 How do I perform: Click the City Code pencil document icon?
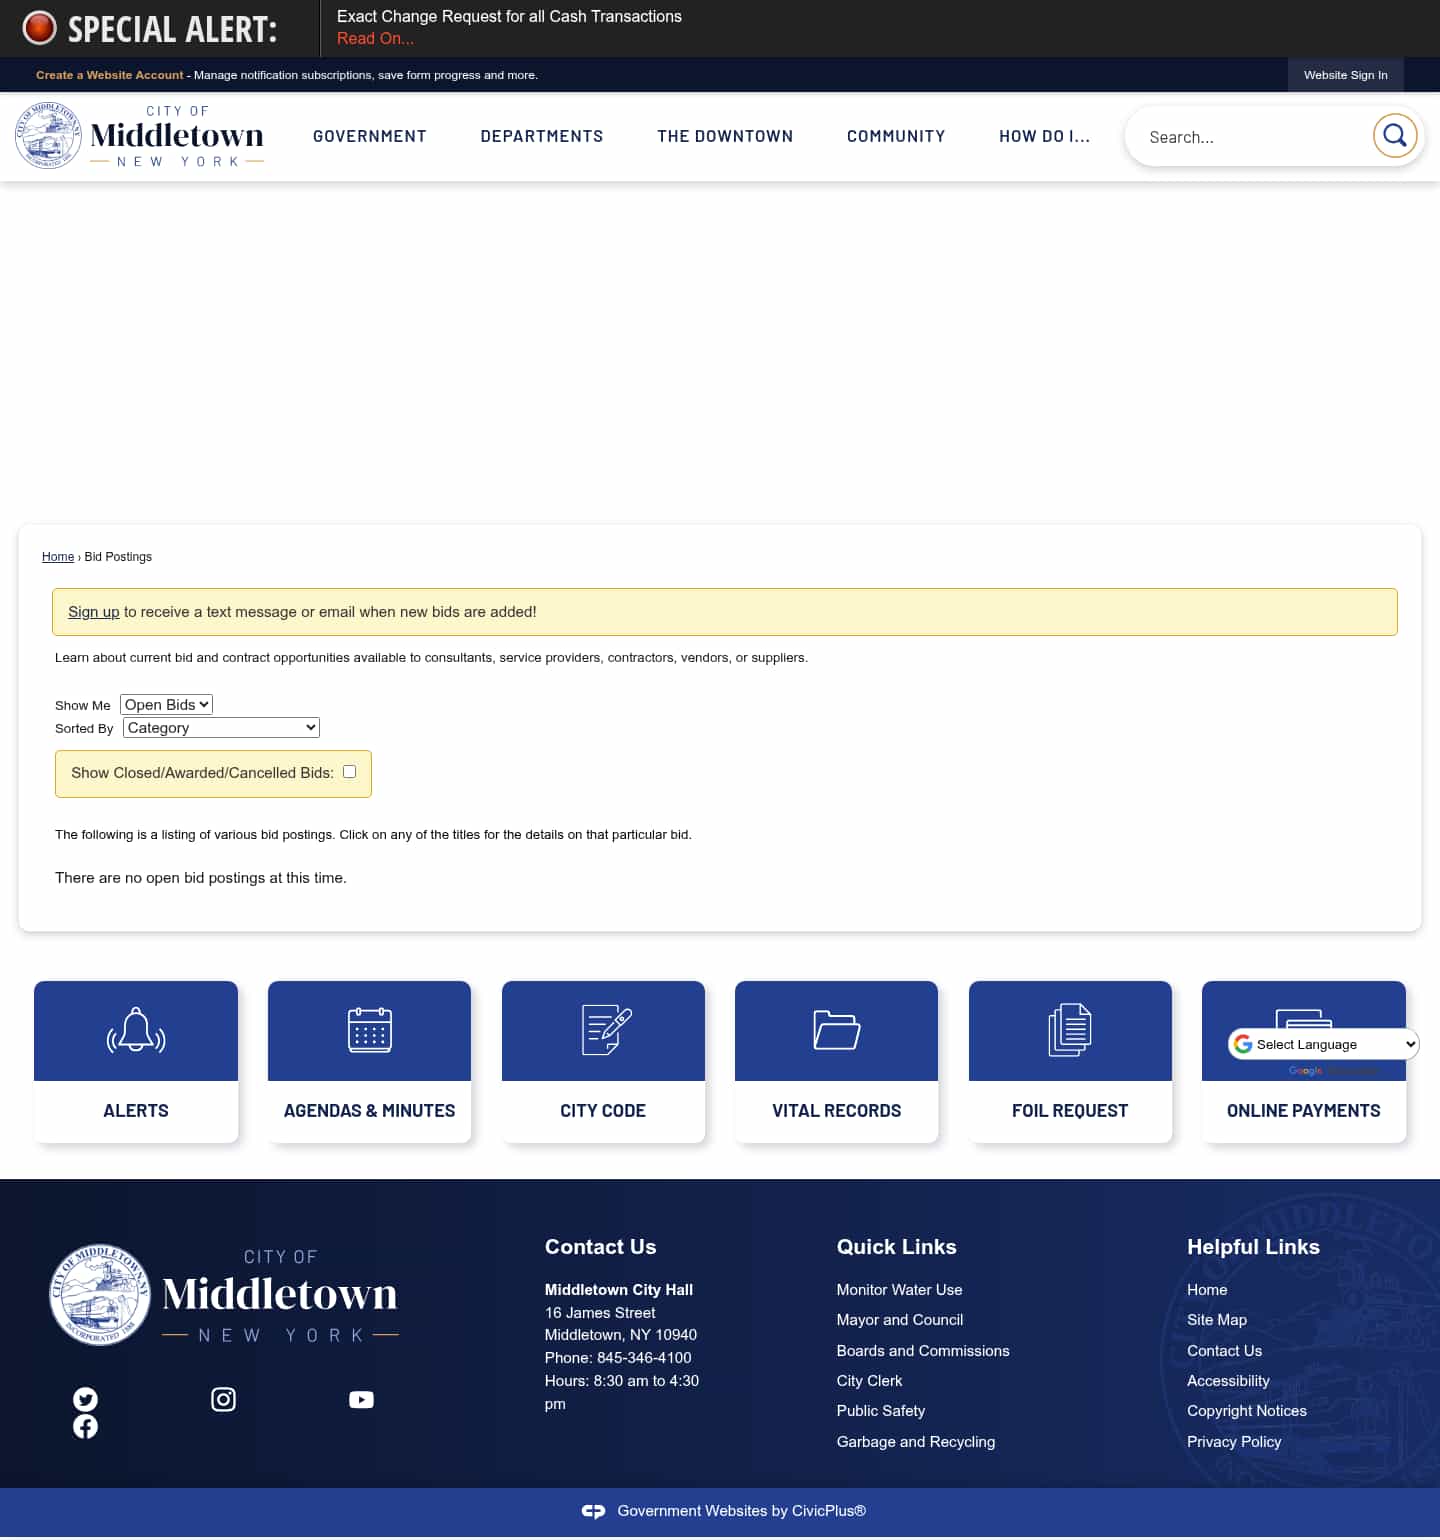[x=603, y=1031]
